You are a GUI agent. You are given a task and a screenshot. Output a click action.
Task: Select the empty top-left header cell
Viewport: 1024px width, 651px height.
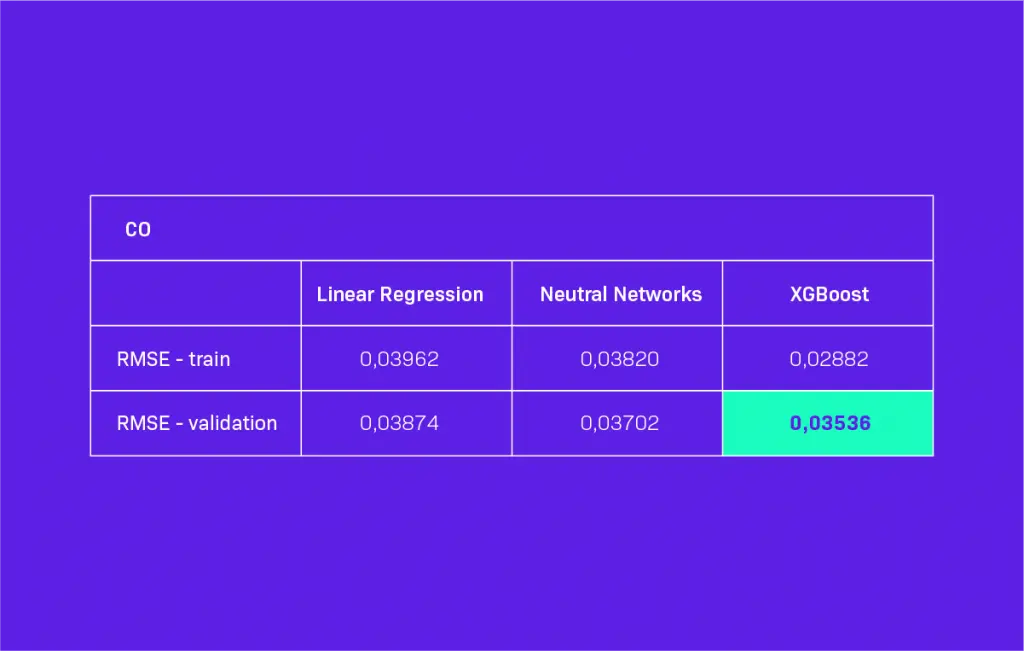click(195, 294)
